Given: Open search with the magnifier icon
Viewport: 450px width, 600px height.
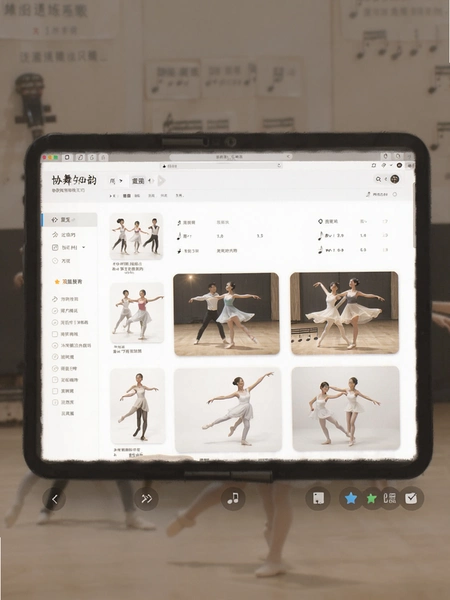Looking at the screenshot, I should coord(378,179).
